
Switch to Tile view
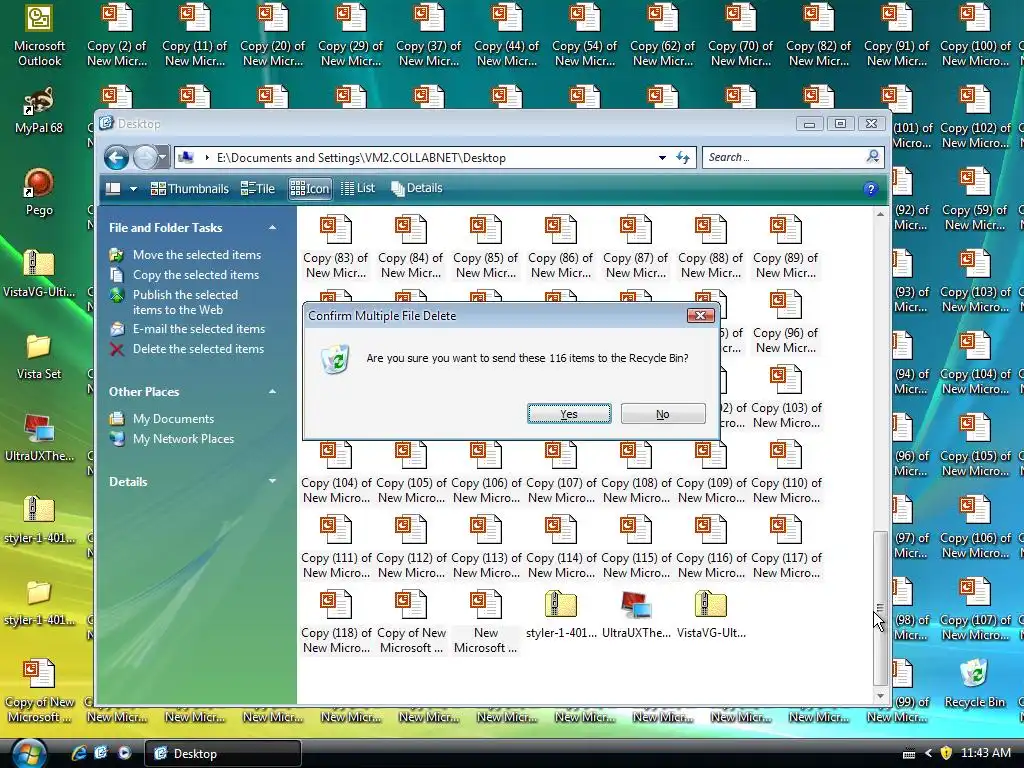(x=257, y=189)
